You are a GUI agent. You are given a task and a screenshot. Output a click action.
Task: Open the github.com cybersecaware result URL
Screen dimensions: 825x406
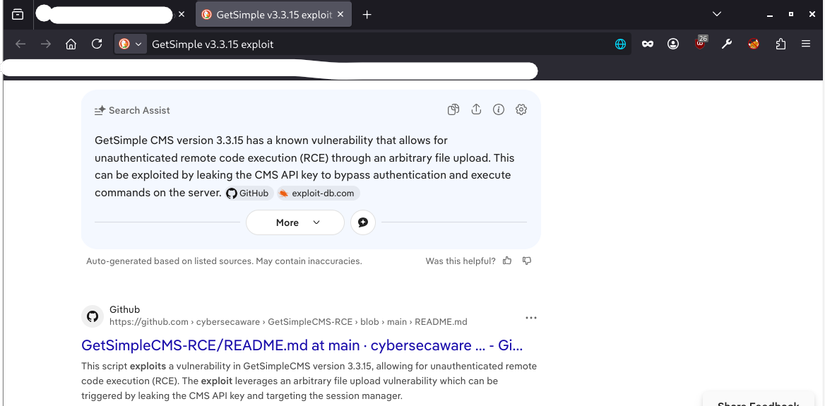coord(288,322)
